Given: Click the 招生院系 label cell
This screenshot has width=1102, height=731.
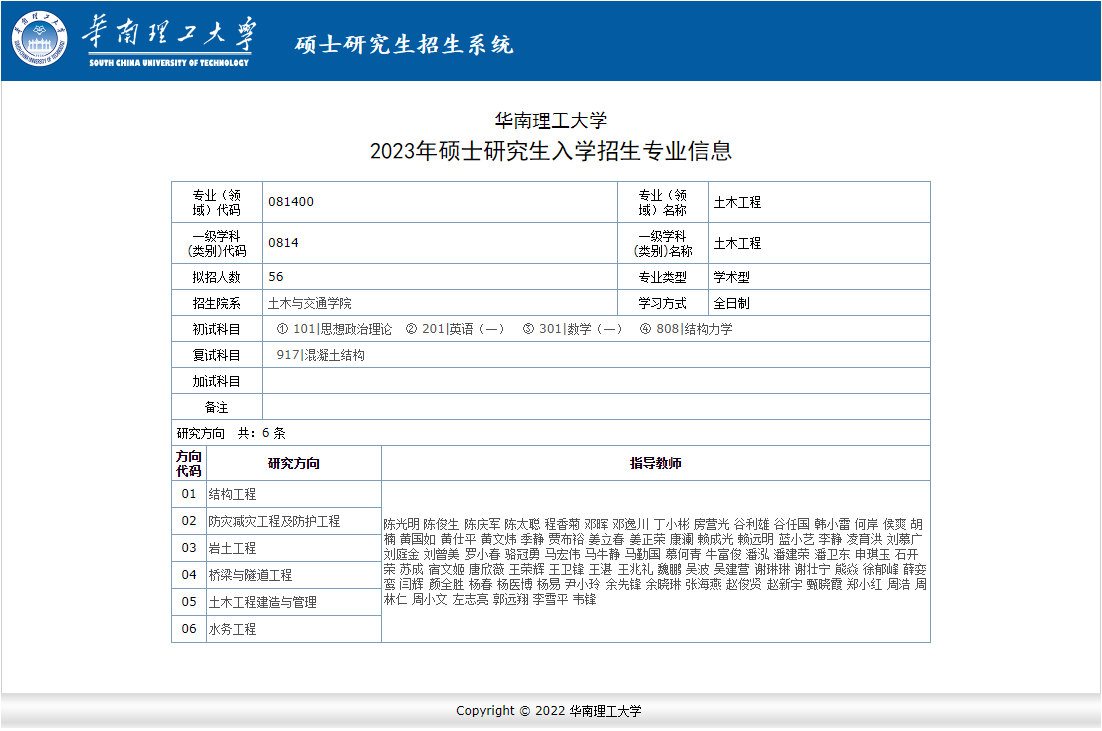Looking at the screenshot, I should point(217,303).
